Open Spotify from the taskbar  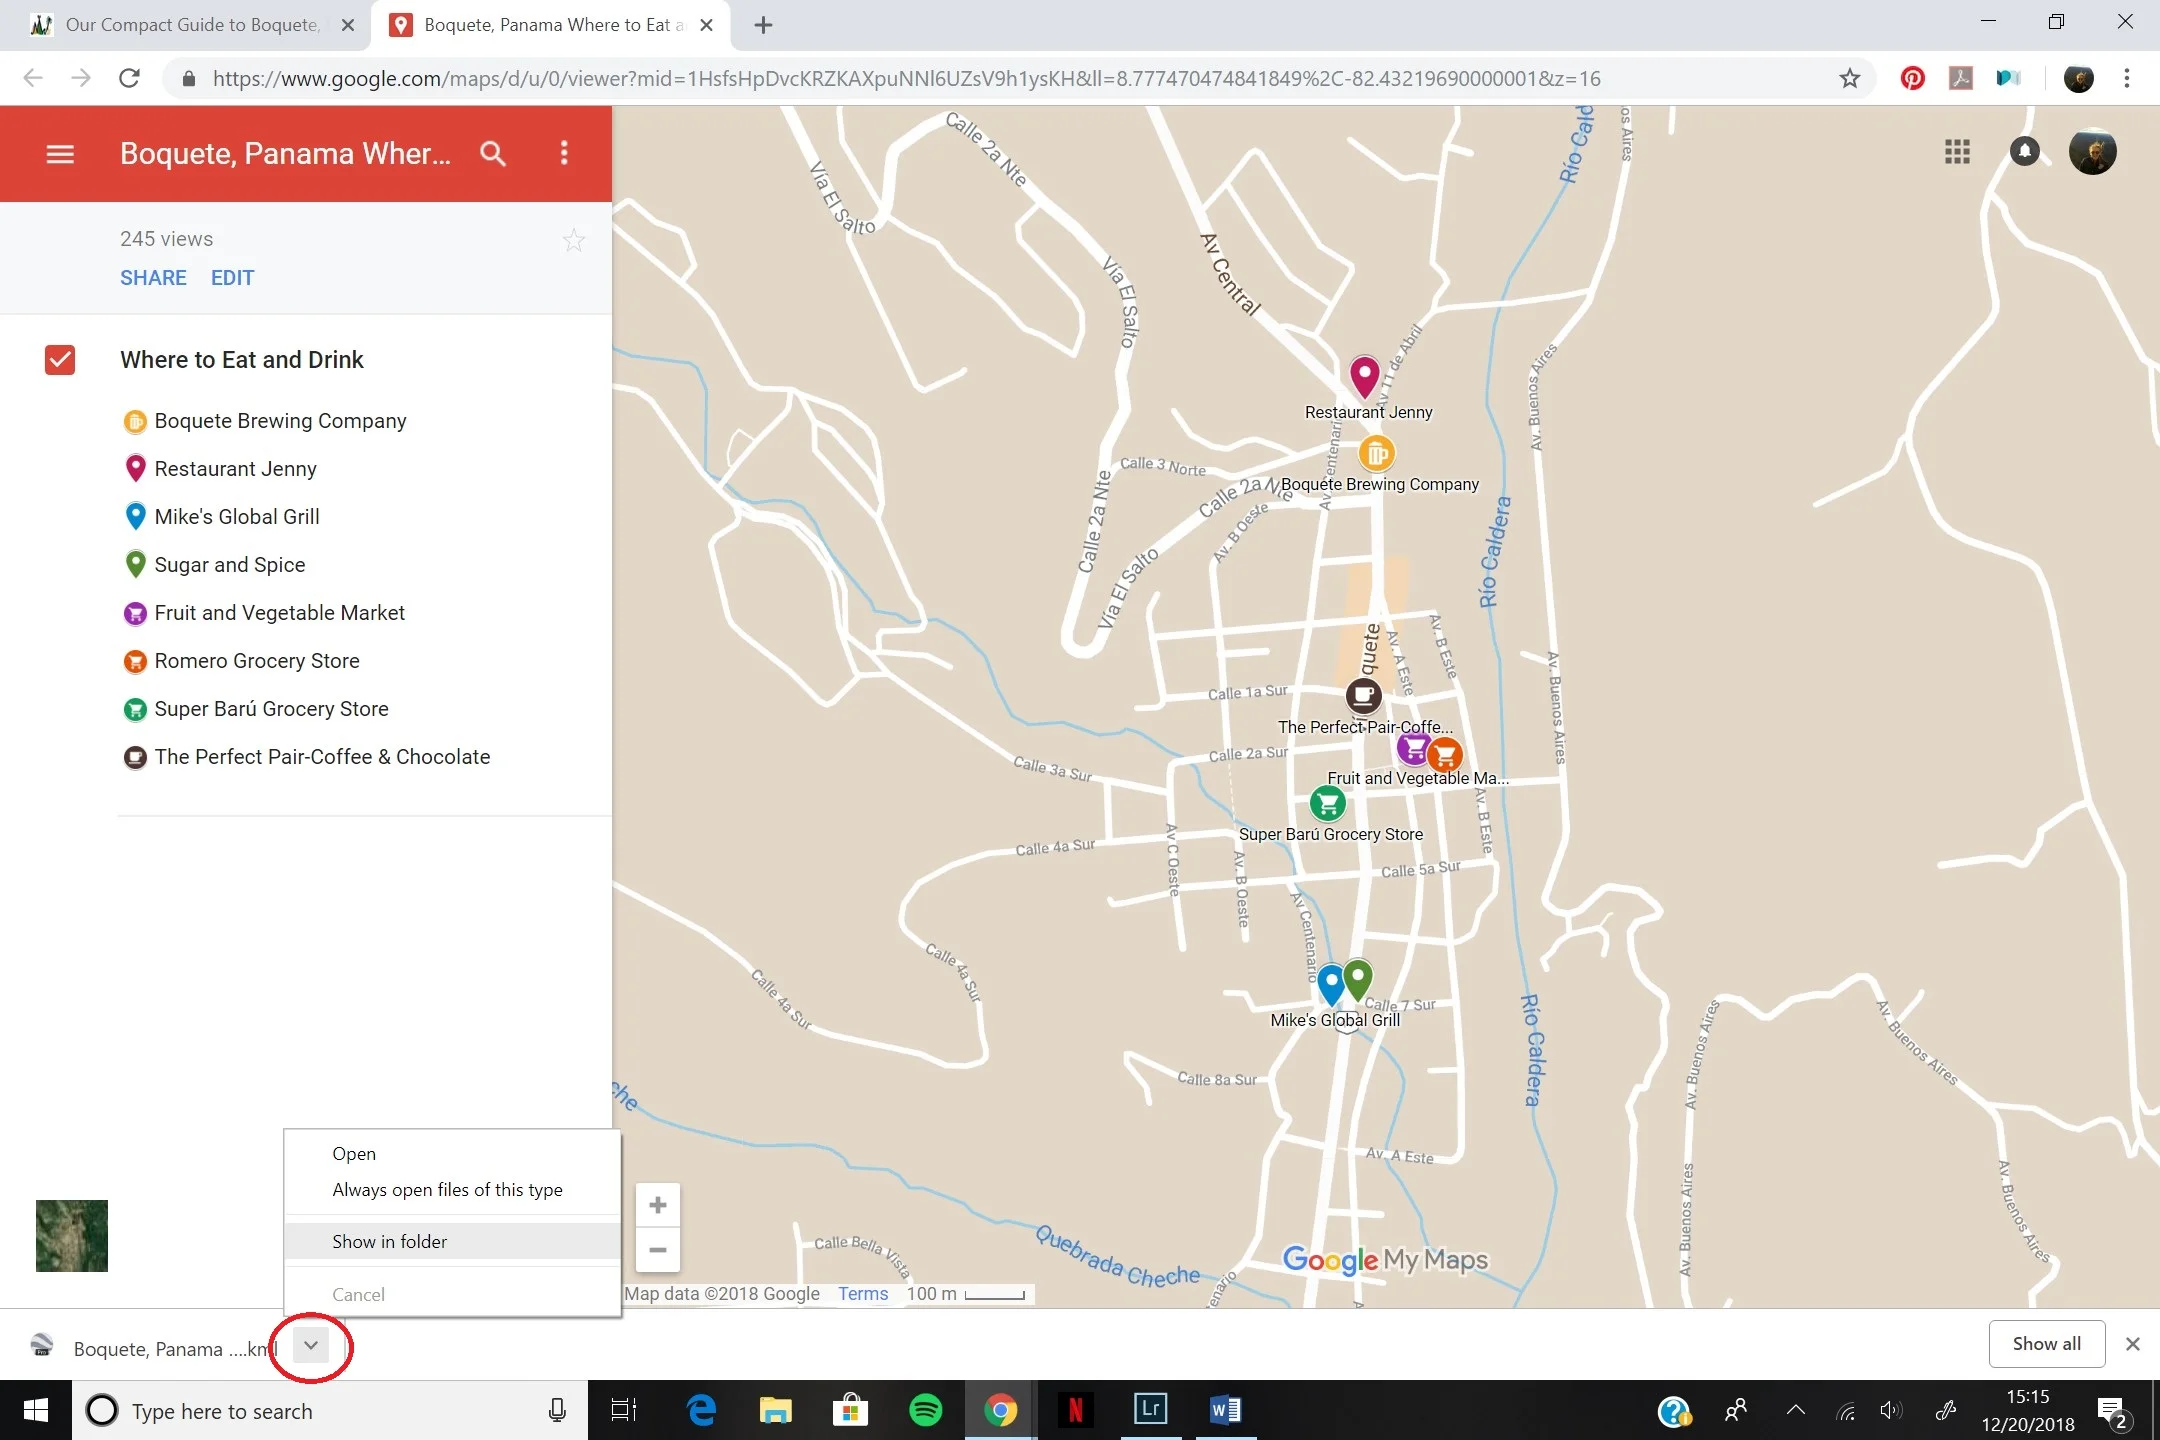tap(926, 1411)
